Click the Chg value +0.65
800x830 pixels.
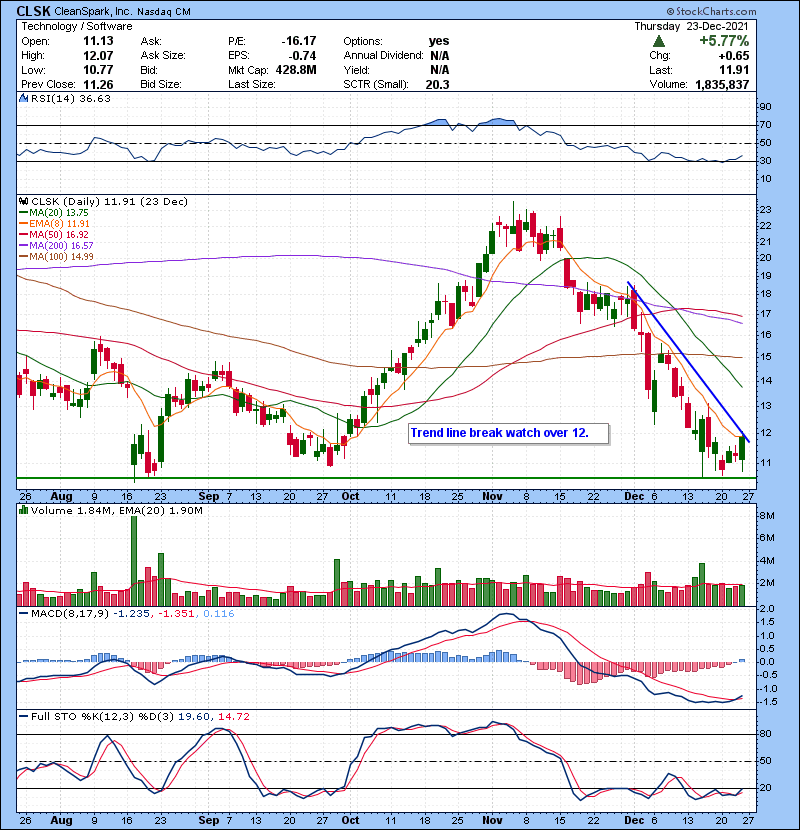point(734,56)
